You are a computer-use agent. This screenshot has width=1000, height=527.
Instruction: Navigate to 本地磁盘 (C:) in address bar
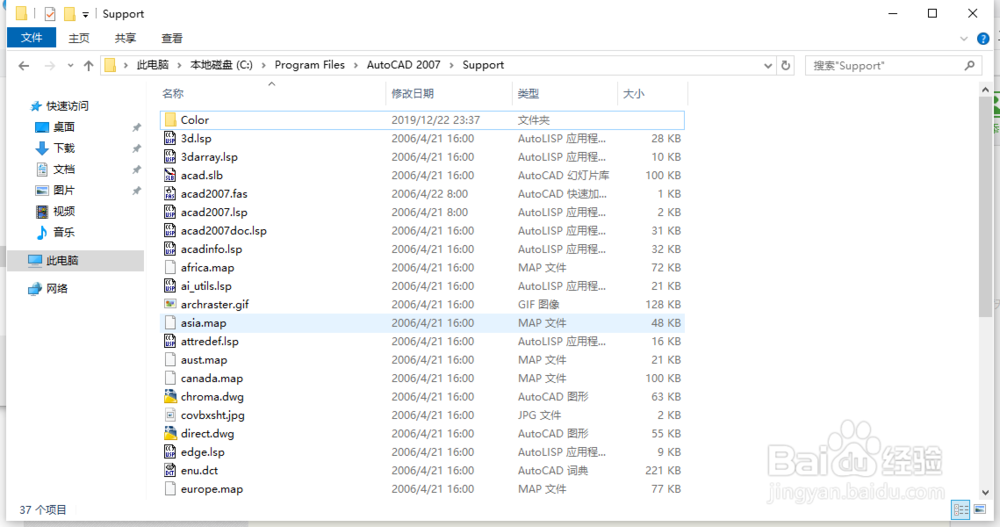coord(221,65)
